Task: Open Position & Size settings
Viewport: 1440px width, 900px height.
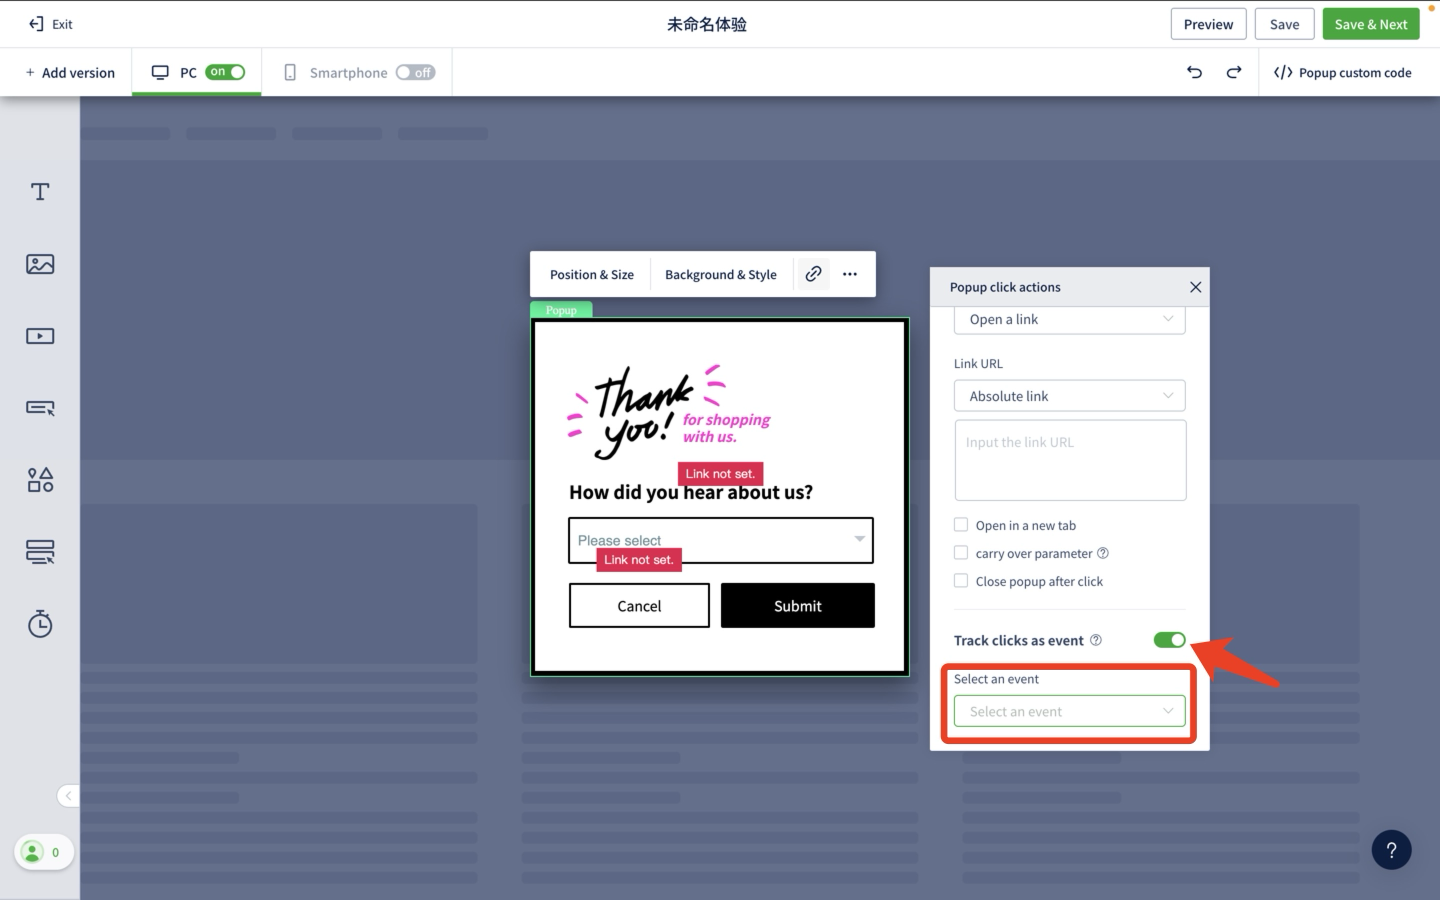Action: pos(592,274)
